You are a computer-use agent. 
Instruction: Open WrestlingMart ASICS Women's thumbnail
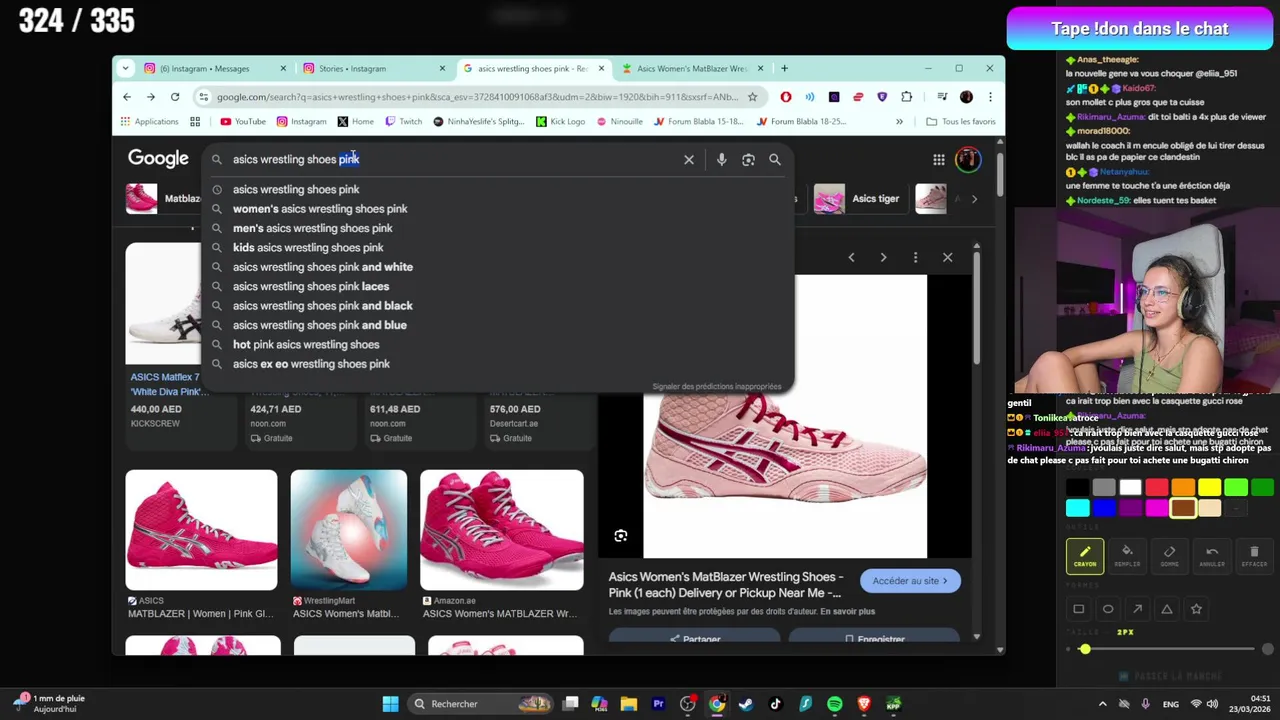(x=349, y=530)
